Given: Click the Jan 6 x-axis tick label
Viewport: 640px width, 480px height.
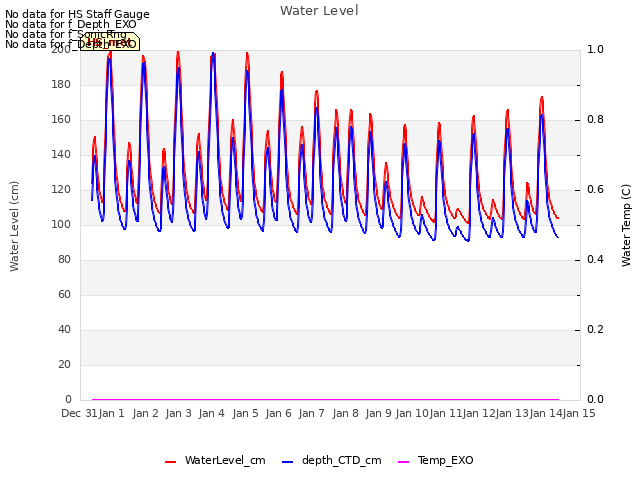Looking at the screenshot, I should [279, 413].
